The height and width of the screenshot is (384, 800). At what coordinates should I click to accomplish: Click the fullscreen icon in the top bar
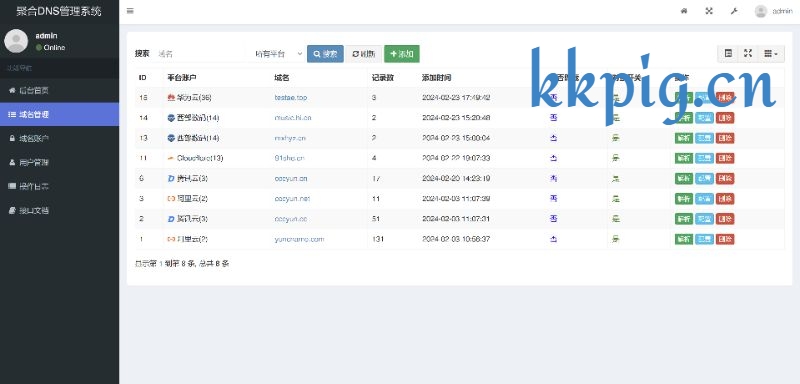pos(709,11)
